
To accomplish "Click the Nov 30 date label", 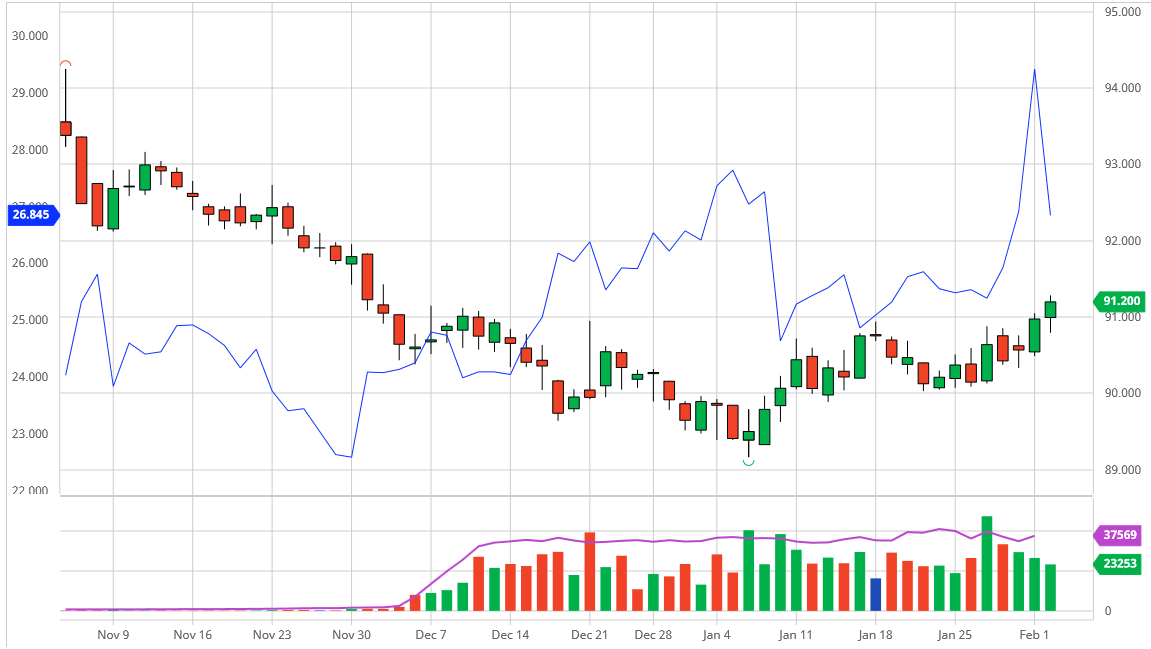I will click(x=351, y=634).
